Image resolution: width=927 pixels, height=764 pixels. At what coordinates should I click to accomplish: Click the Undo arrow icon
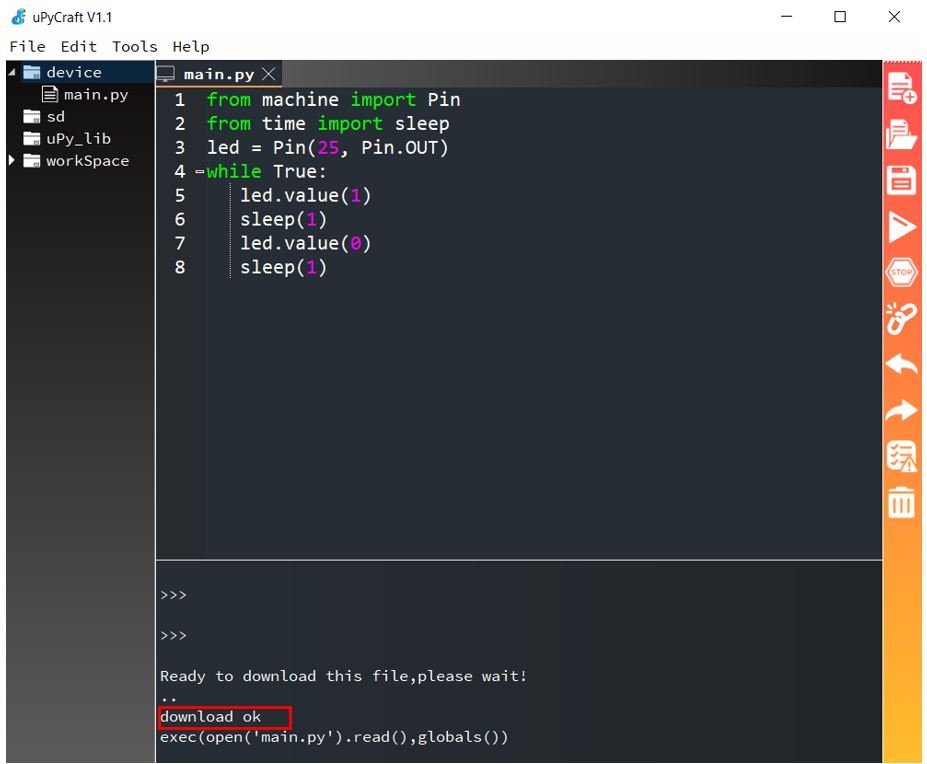901,364
